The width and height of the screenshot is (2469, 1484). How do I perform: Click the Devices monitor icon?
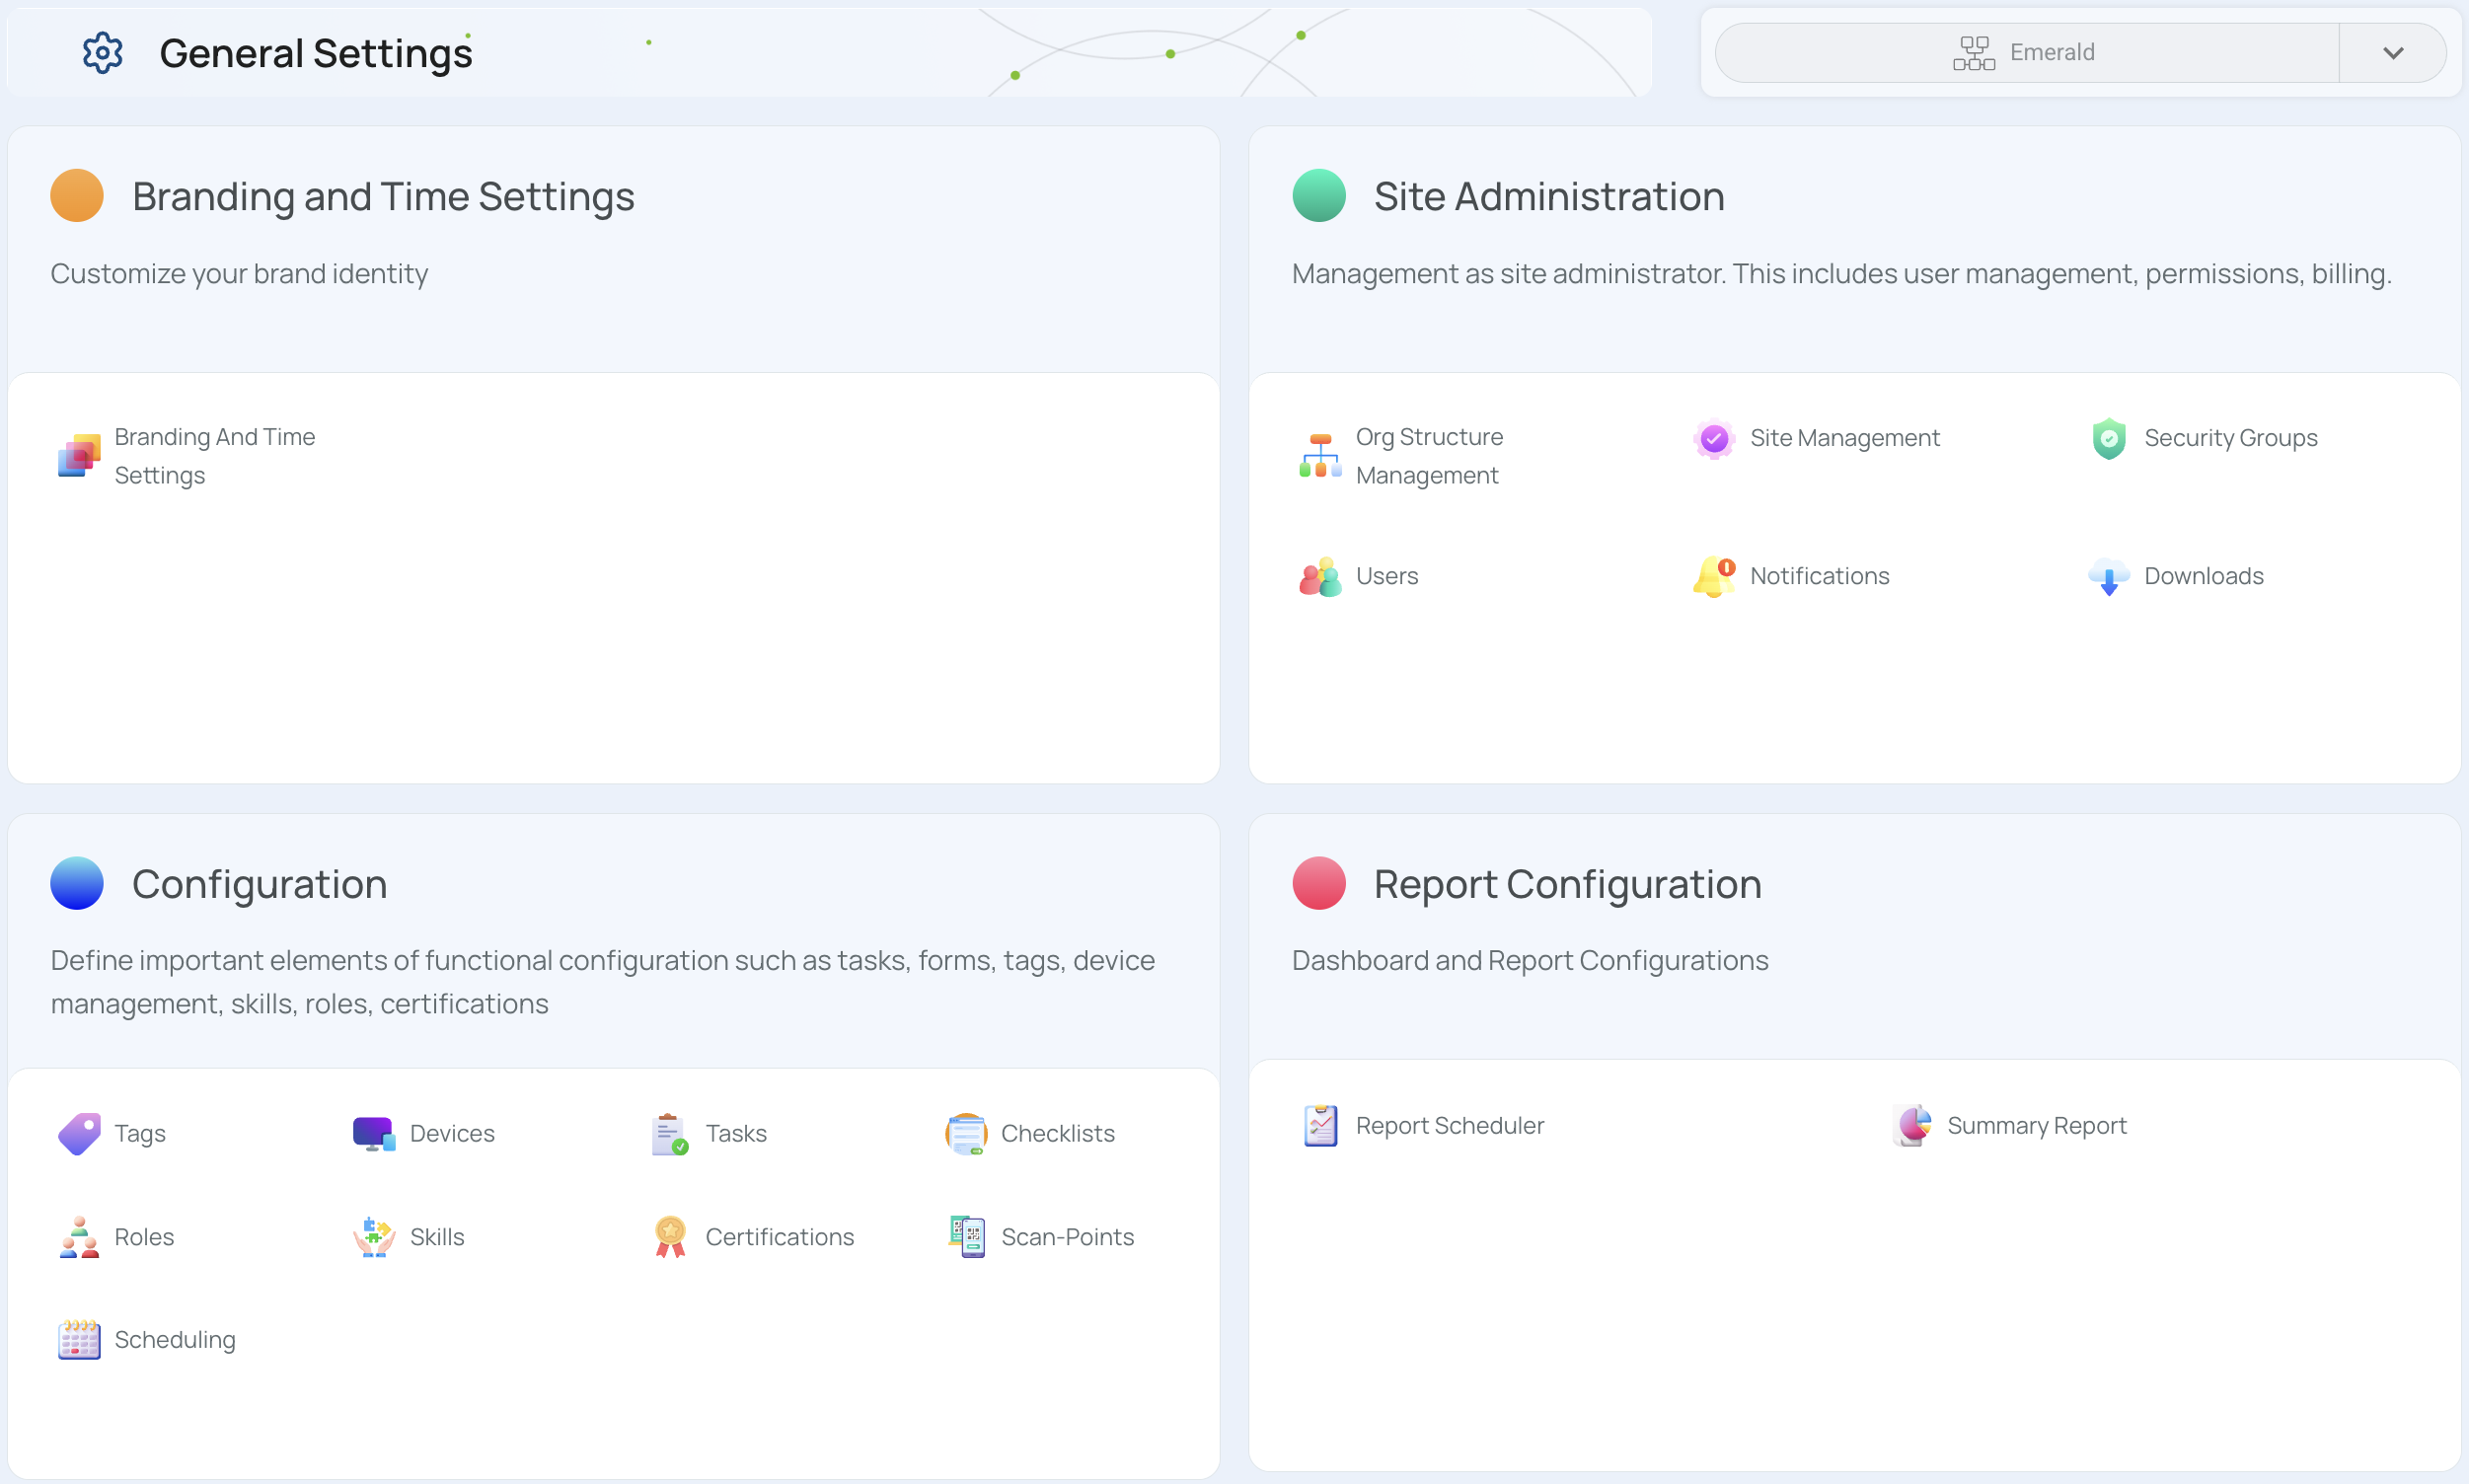[x=374, y=1133]
